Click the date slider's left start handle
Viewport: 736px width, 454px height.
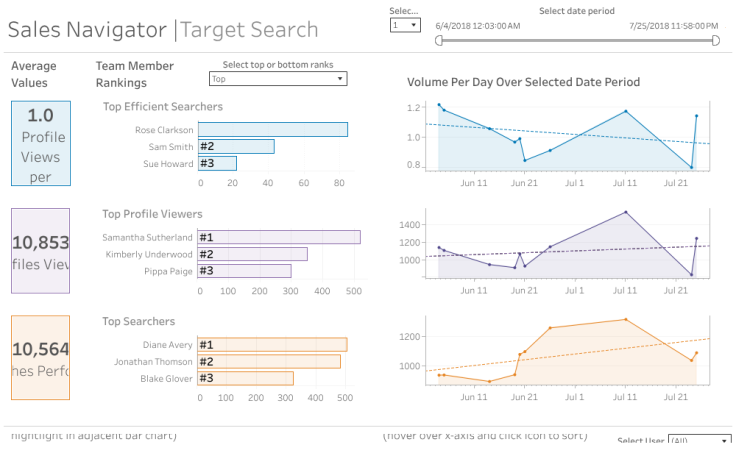pos(438,41)
